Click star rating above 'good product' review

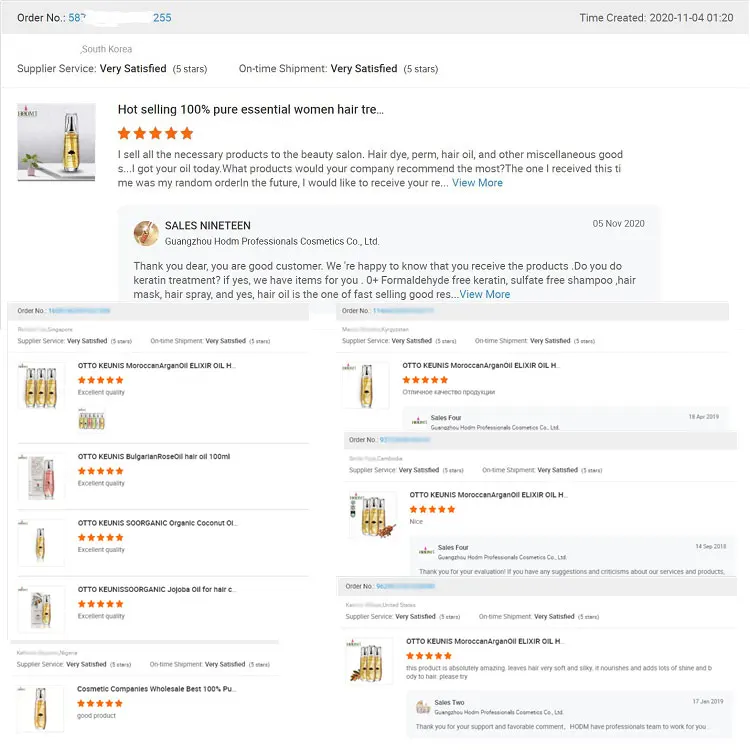pyautogui.click(x=100, y=704)
